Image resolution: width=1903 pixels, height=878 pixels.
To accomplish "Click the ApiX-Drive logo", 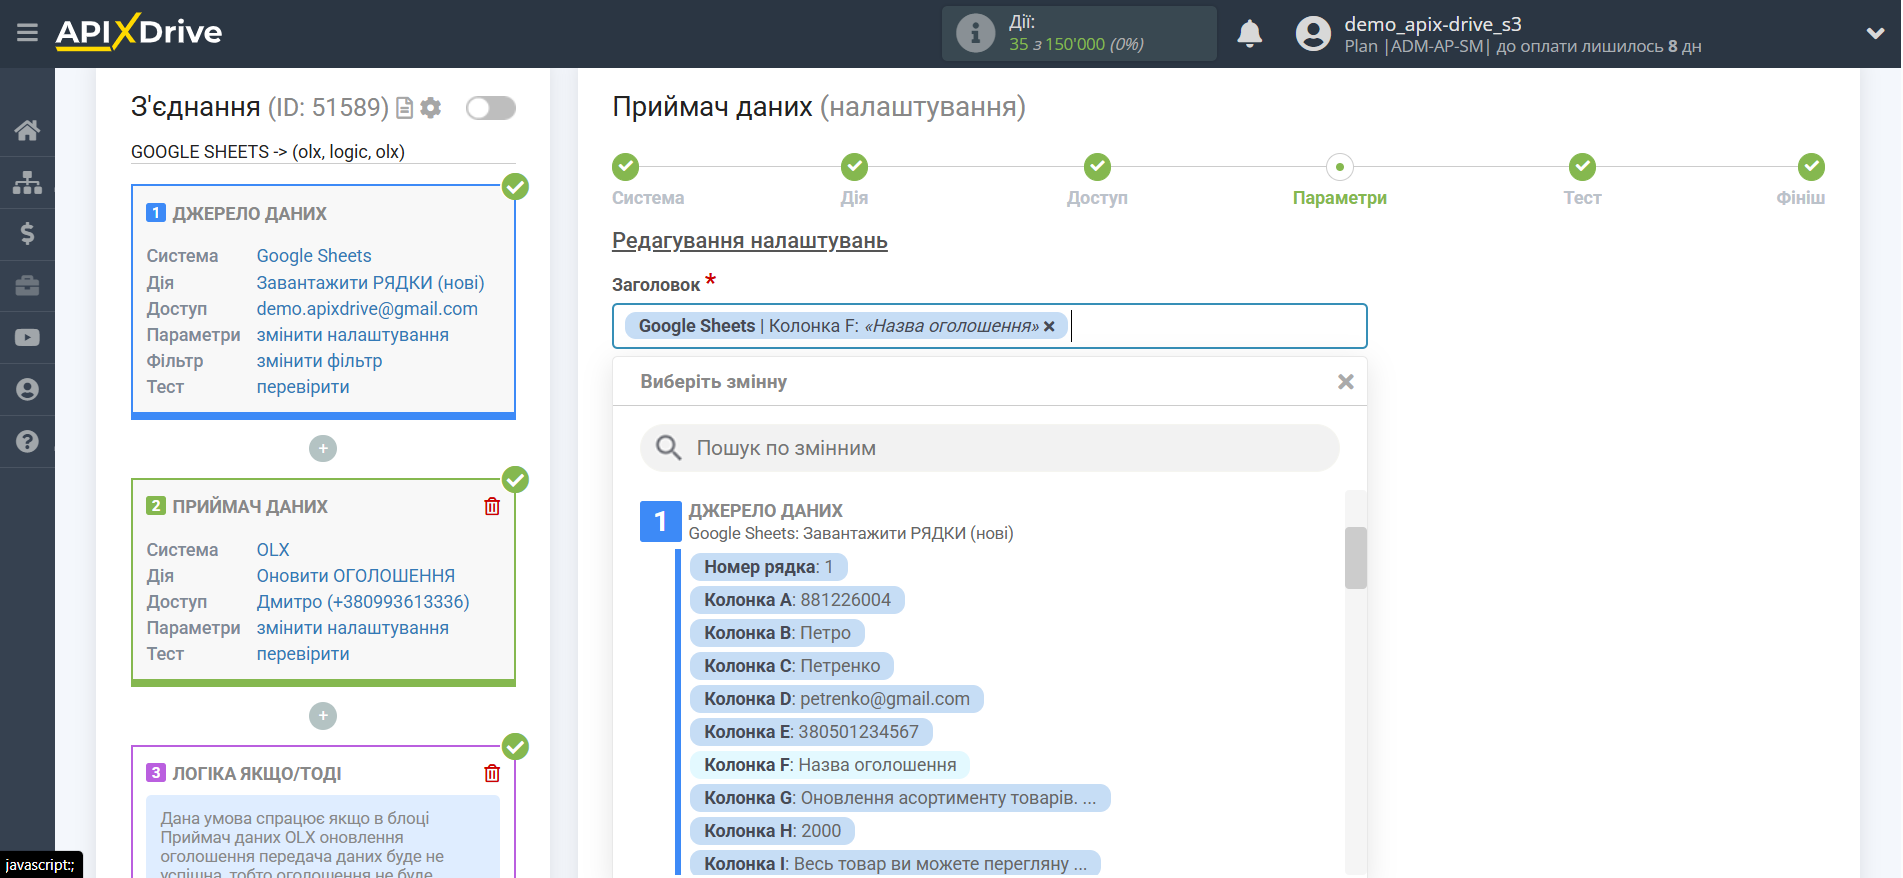I will (x=139, y=32).
